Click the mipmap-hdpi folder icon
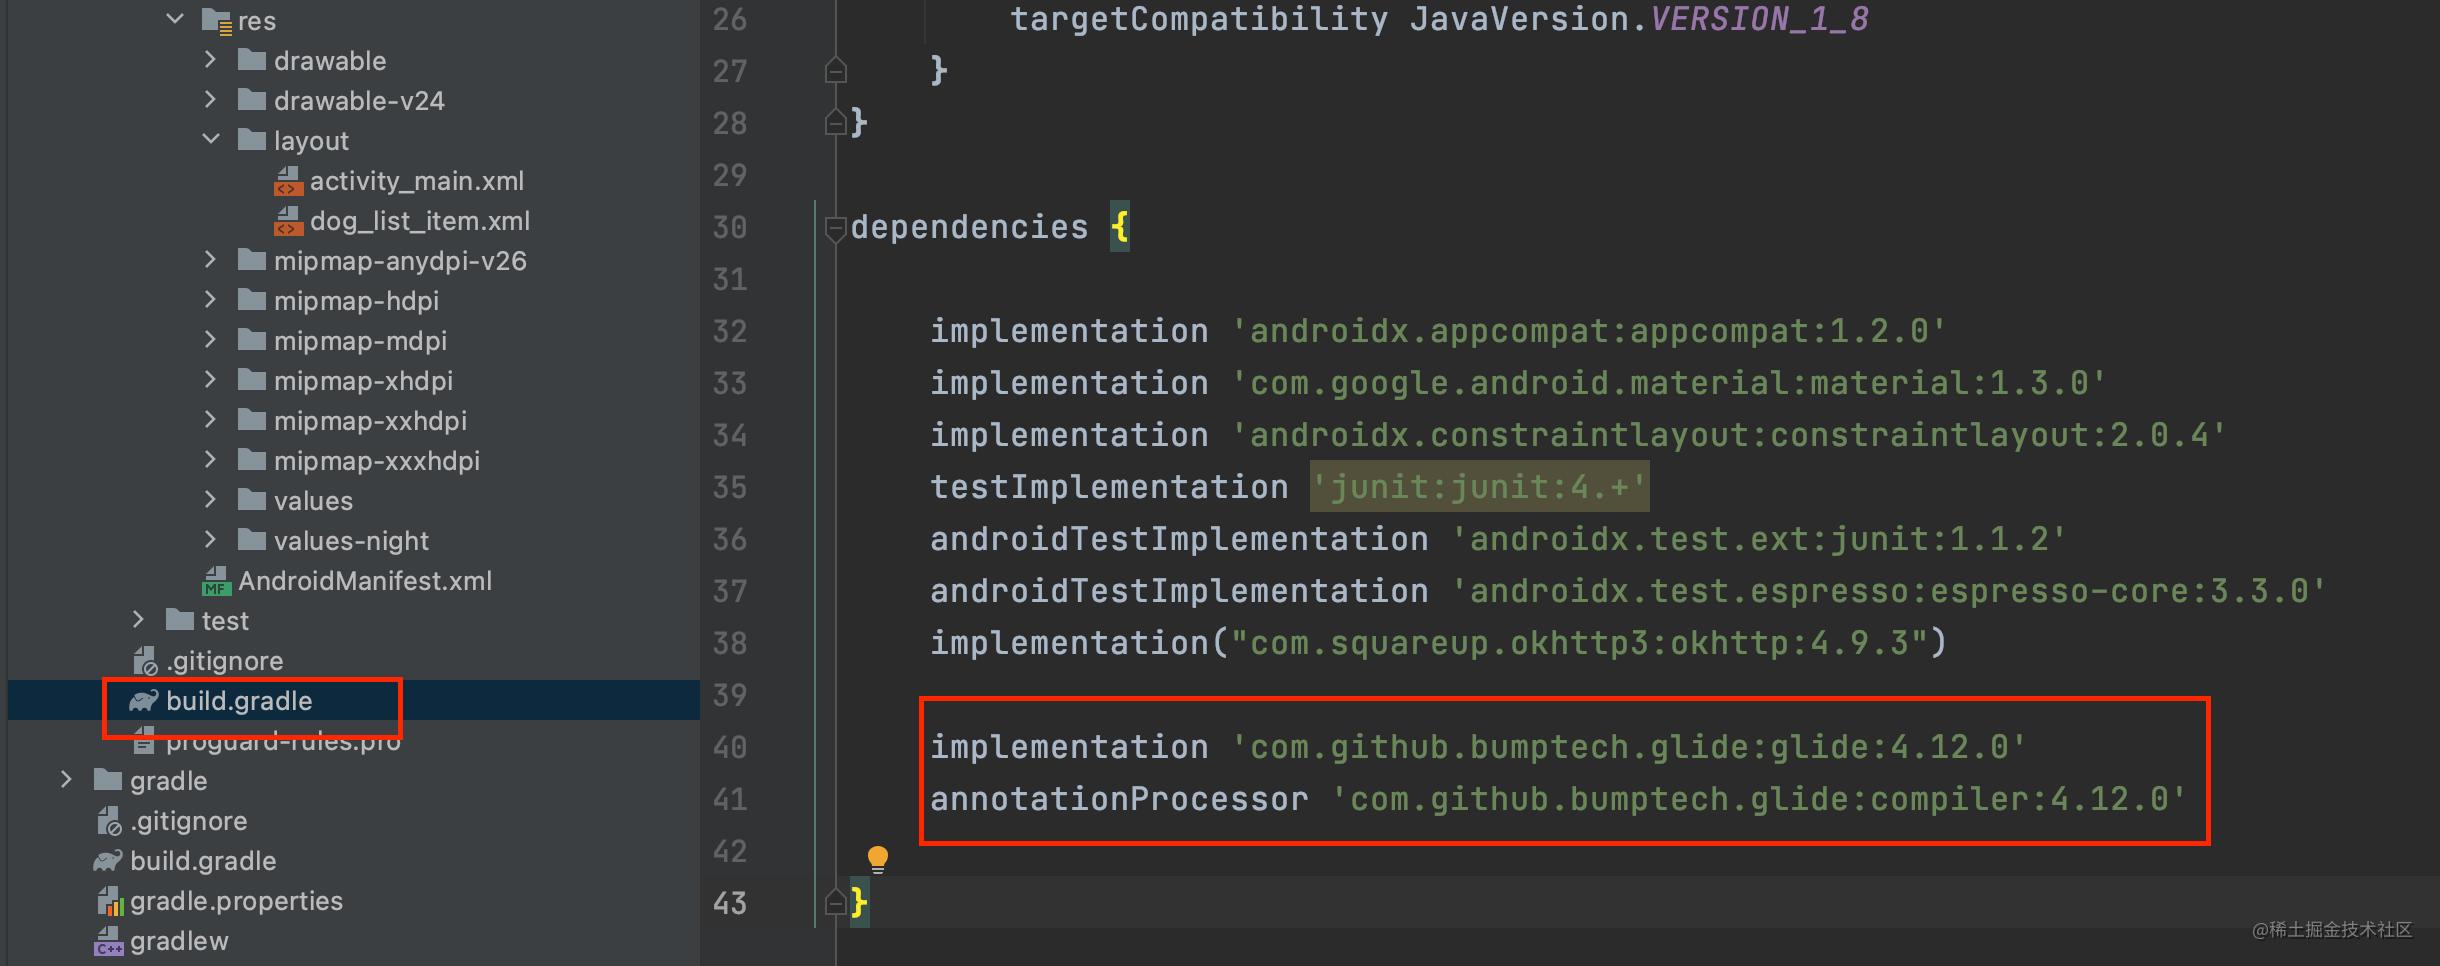This screenshot has height=966, width=2440. click(252, 300)
